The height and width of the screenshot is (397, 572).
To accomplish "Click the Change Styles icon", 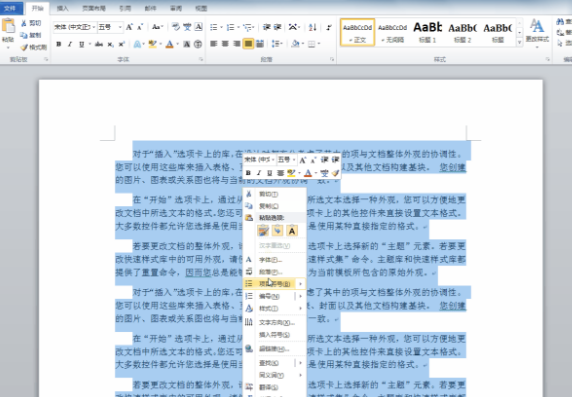I will [537, 32].
